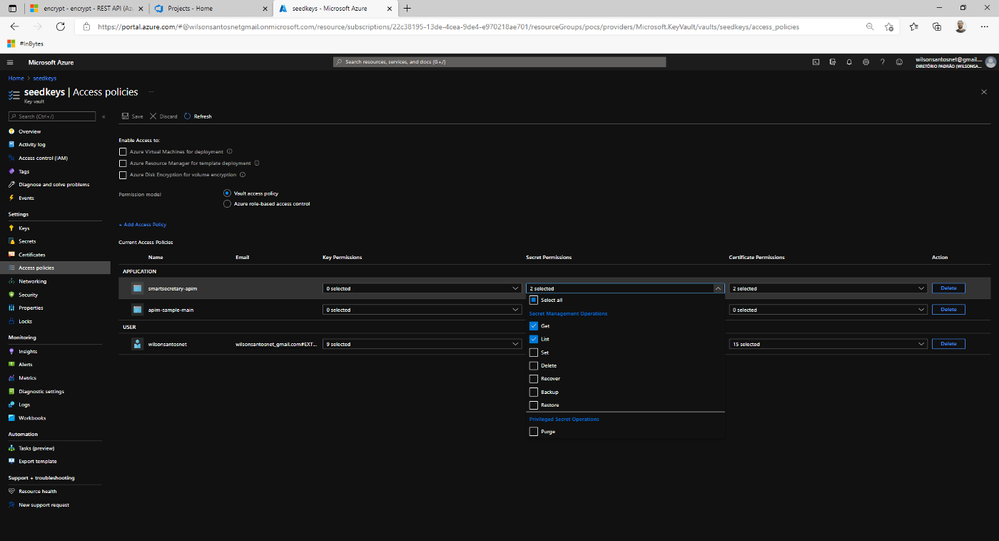This screenshot has width=999, height=541.
Task: Open portal settings gear
Action: tap(865, 62)
